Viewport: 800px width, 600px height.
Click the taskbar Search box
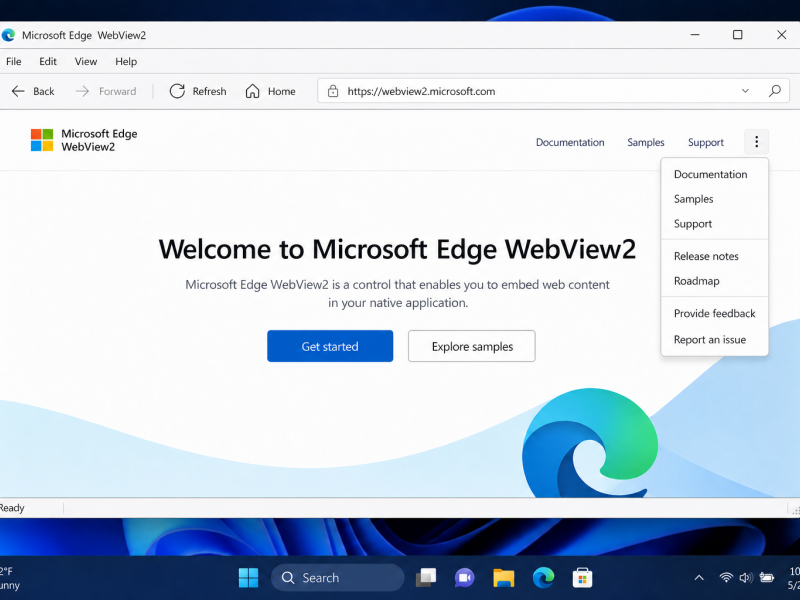pos(337,578)
